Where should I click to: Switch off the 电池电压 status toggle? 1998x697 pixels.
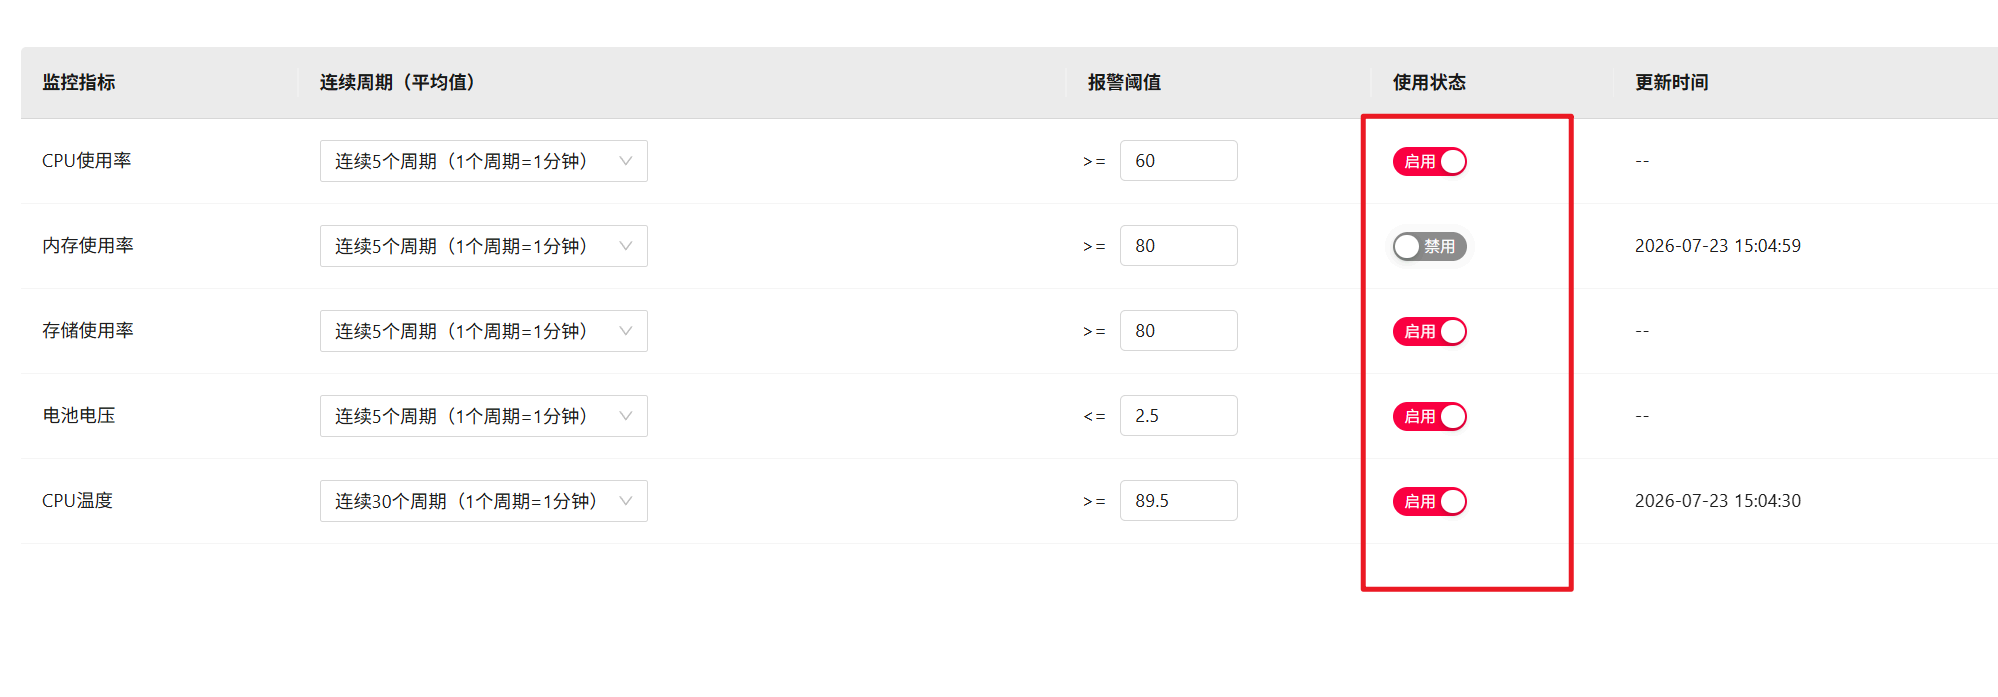1429,416
